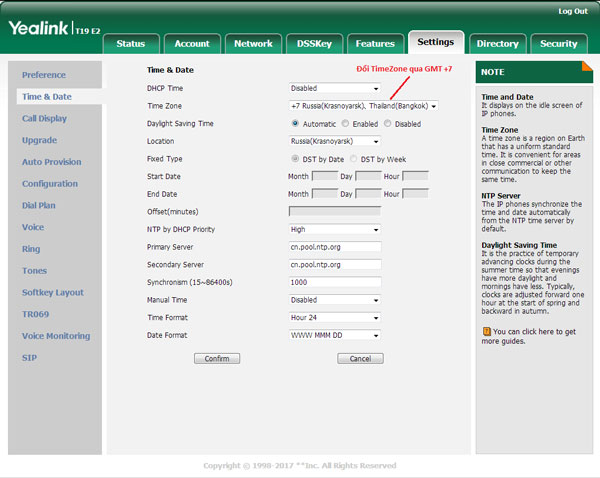Select Disabled daylight saving option

389,124
